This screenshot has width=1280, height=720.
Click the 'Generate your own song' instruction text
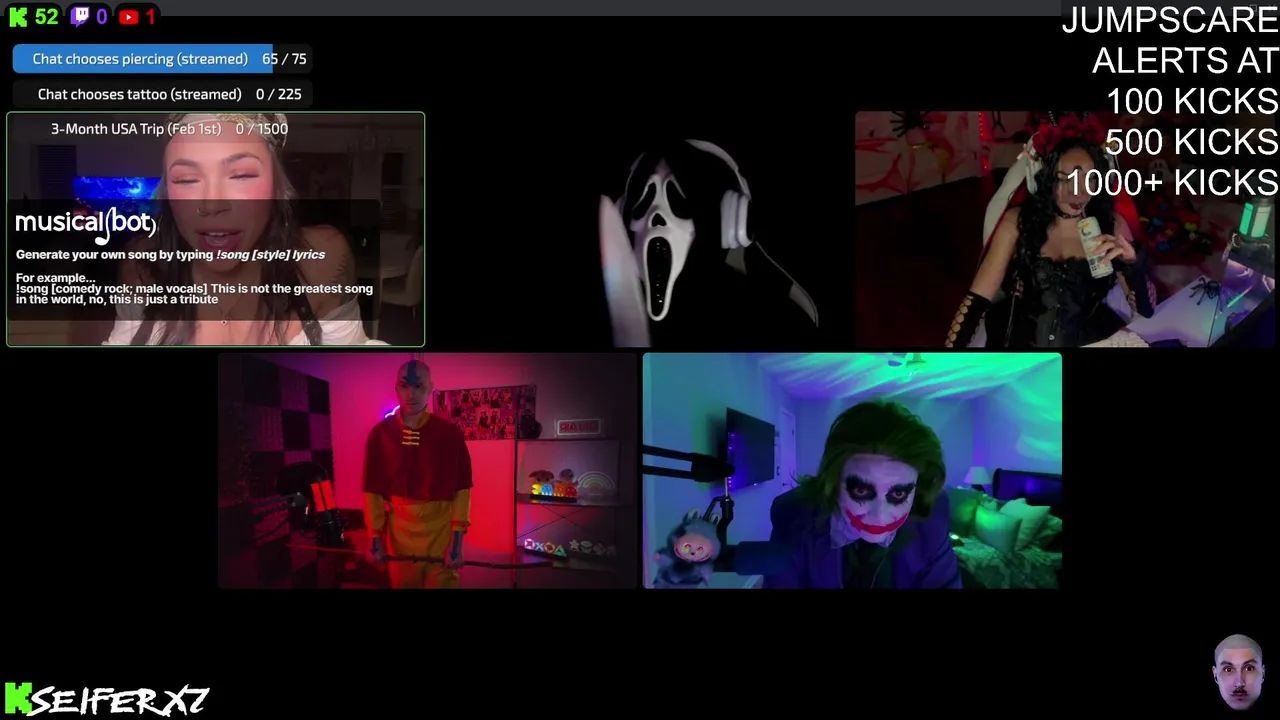pyautogui.click(x=170, y=255)
